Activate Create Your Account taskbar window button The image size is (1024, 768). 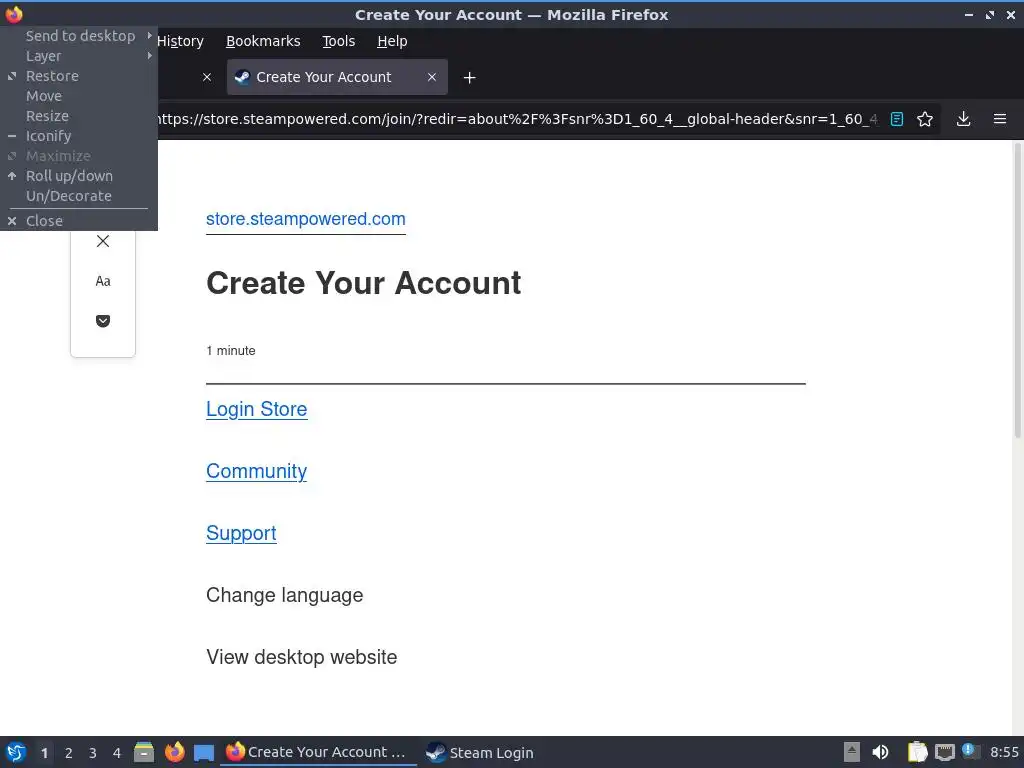[x=319, y=752]
